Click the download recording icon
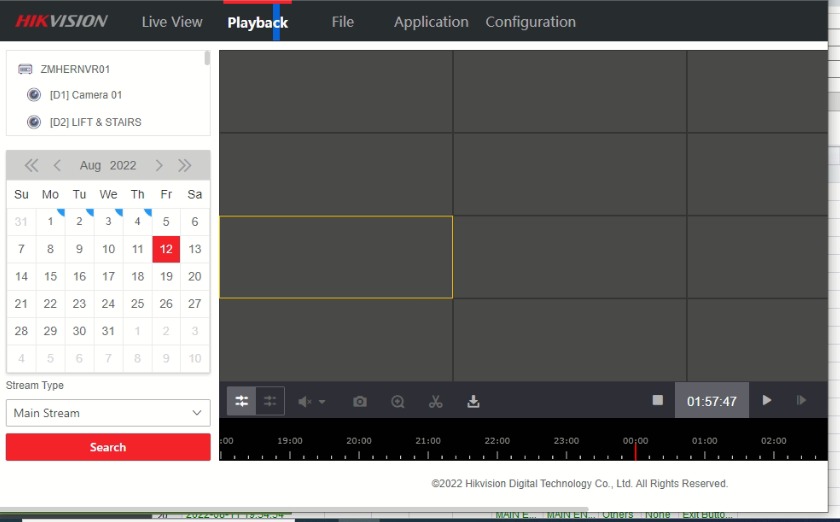Viewport: 840px width, 522px height. pyautogui.click(x=474, y=401)
